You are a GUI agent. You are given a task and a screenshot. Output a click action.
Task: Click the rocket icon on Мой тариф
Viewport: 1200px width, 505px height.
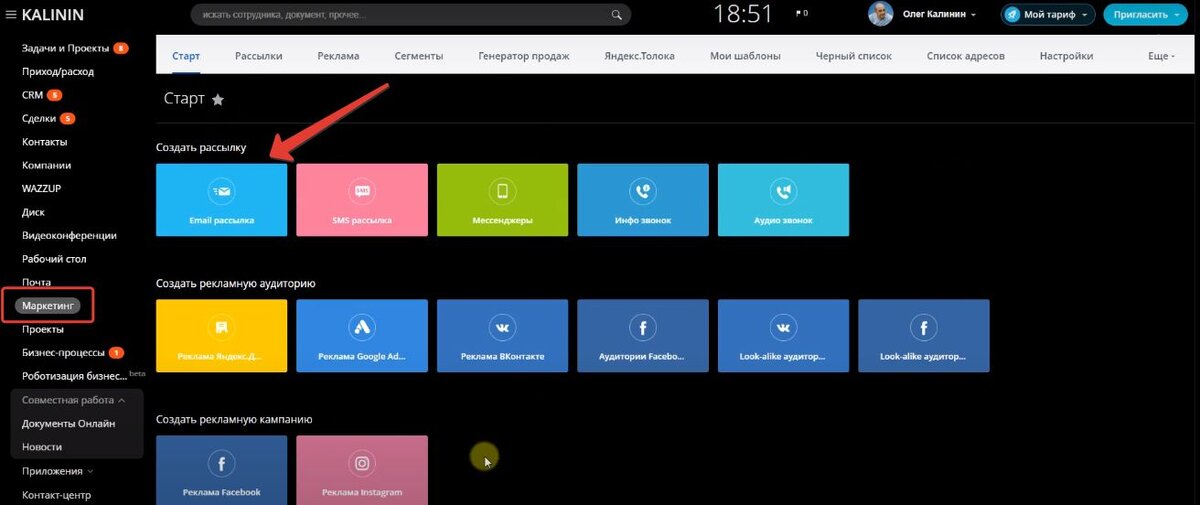click(1012, 15)
